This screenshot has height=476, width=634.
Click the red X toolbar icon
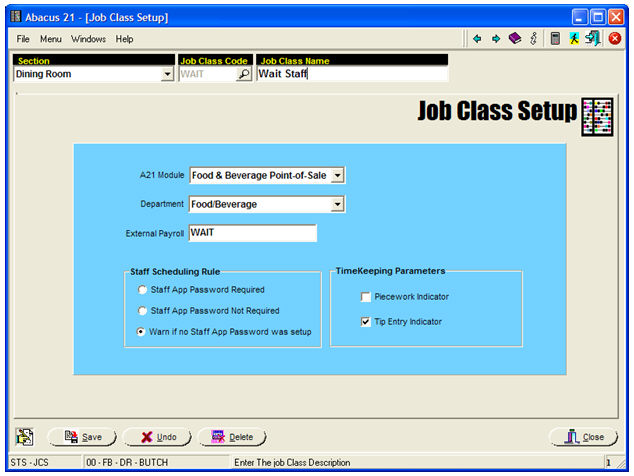(614, 39)
